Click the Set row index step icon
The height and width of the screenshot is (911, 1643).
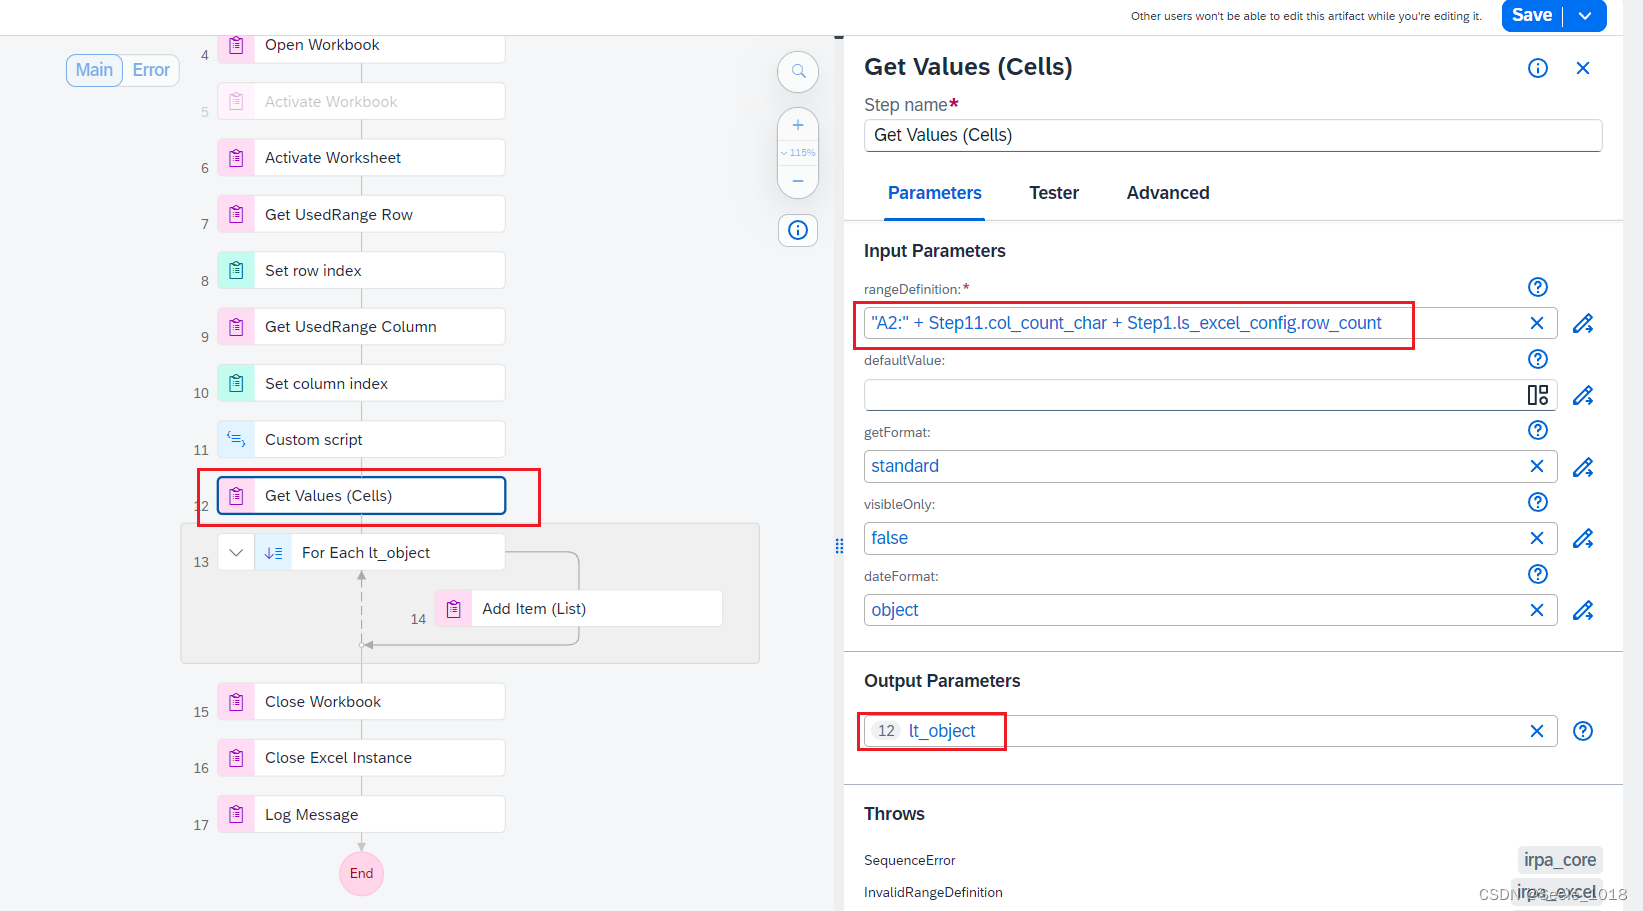[236, 270]
